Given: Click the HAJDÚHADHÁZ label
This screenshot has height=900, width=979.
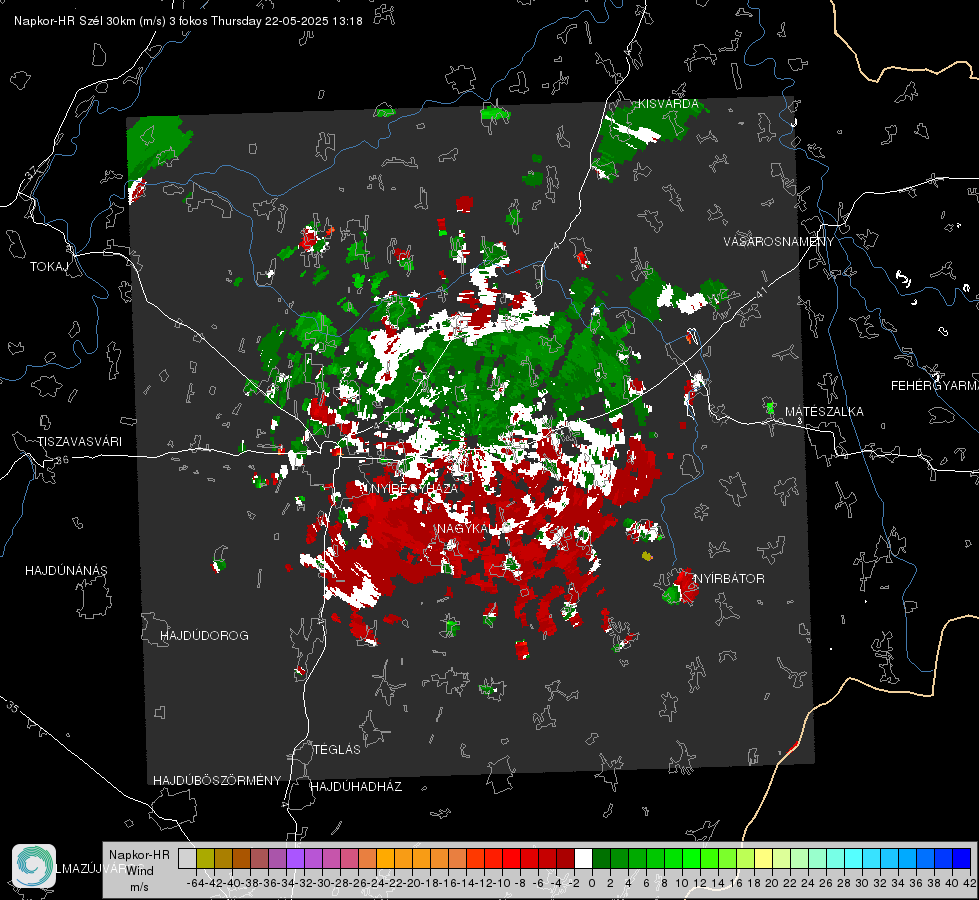Looking at the screenshot, I should click(356, 786).
